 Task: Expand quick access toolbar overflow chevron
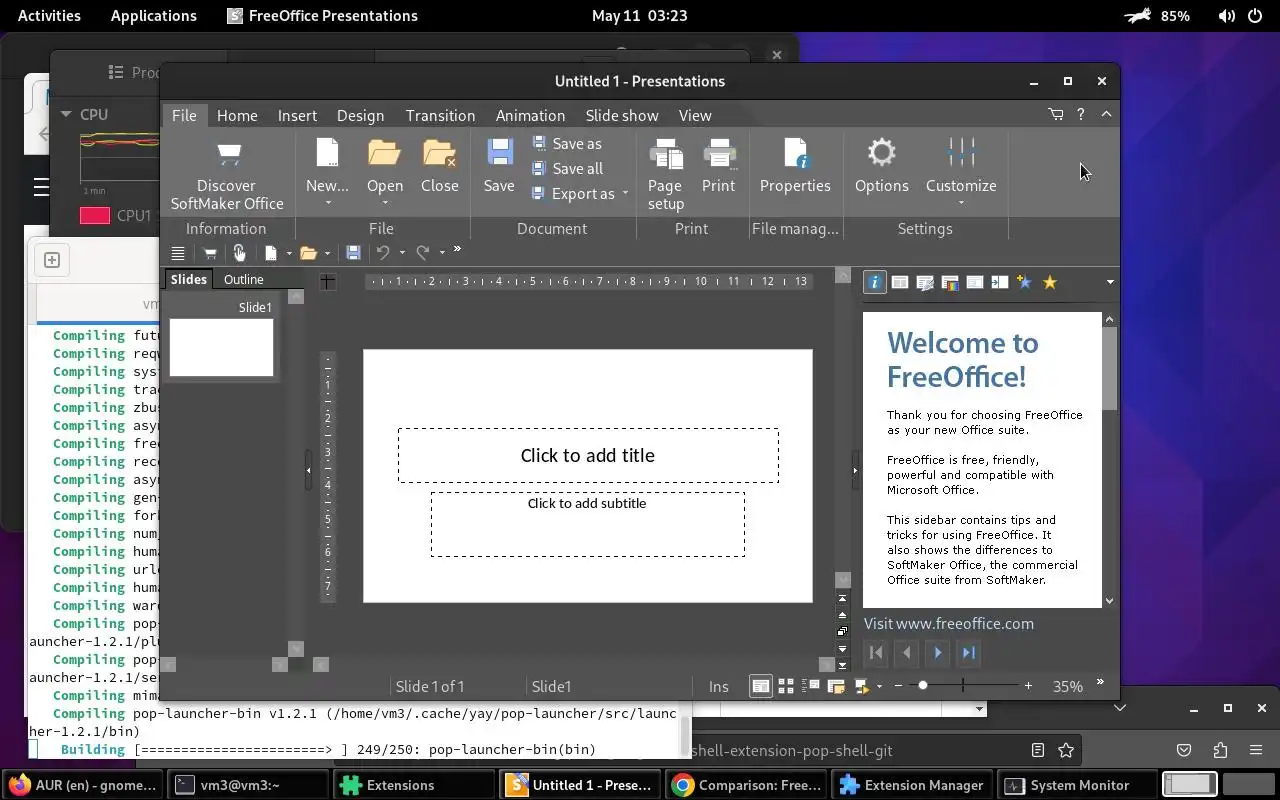458,250
